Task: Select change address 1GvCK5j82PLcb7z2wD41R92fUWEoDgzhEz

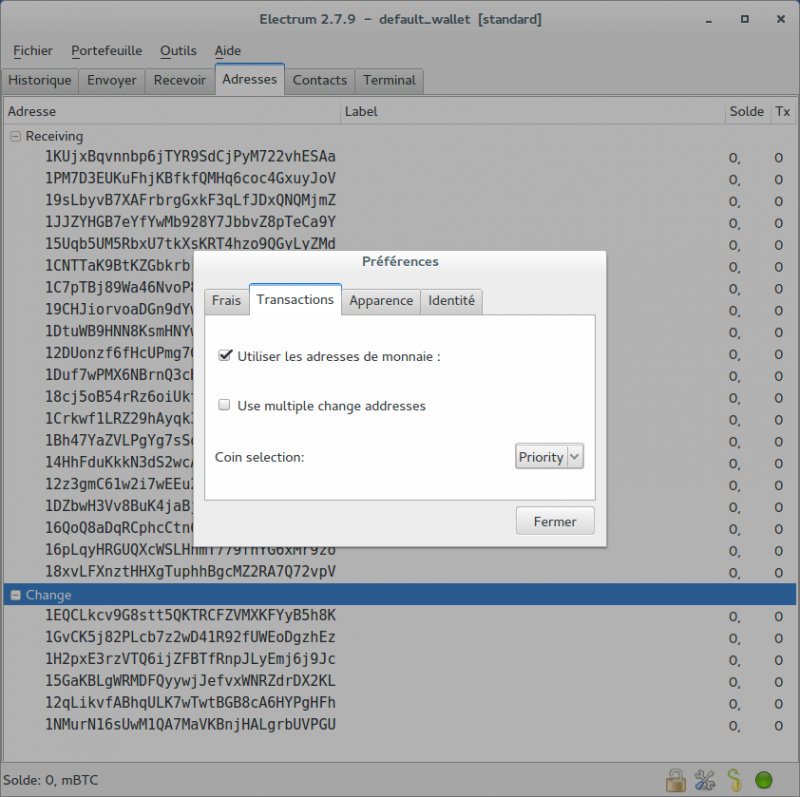Action: [190, 637]
